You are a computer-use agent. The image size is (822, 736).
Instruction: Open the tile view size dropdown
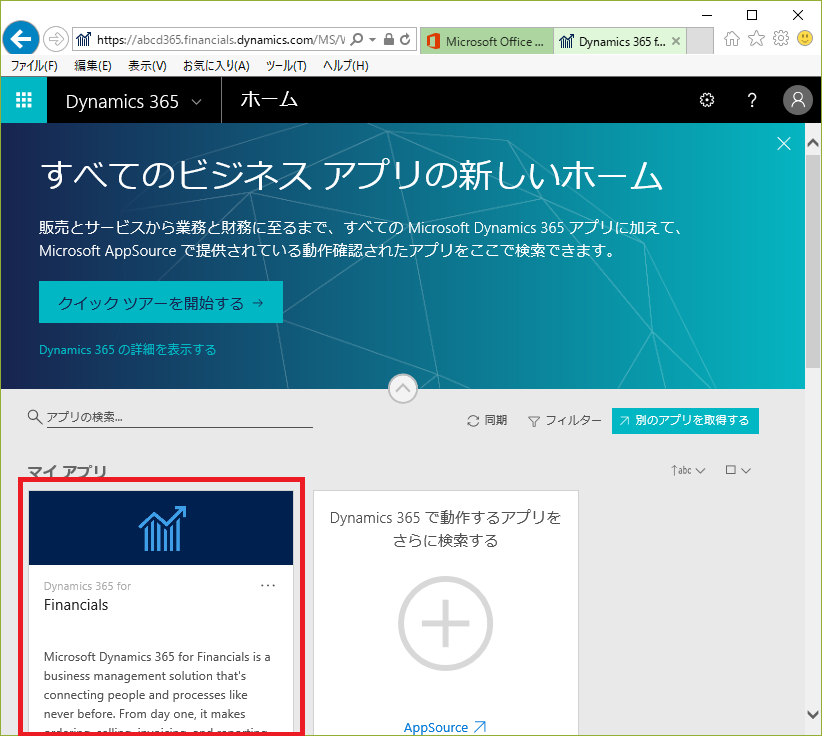(x=738, y=470)
